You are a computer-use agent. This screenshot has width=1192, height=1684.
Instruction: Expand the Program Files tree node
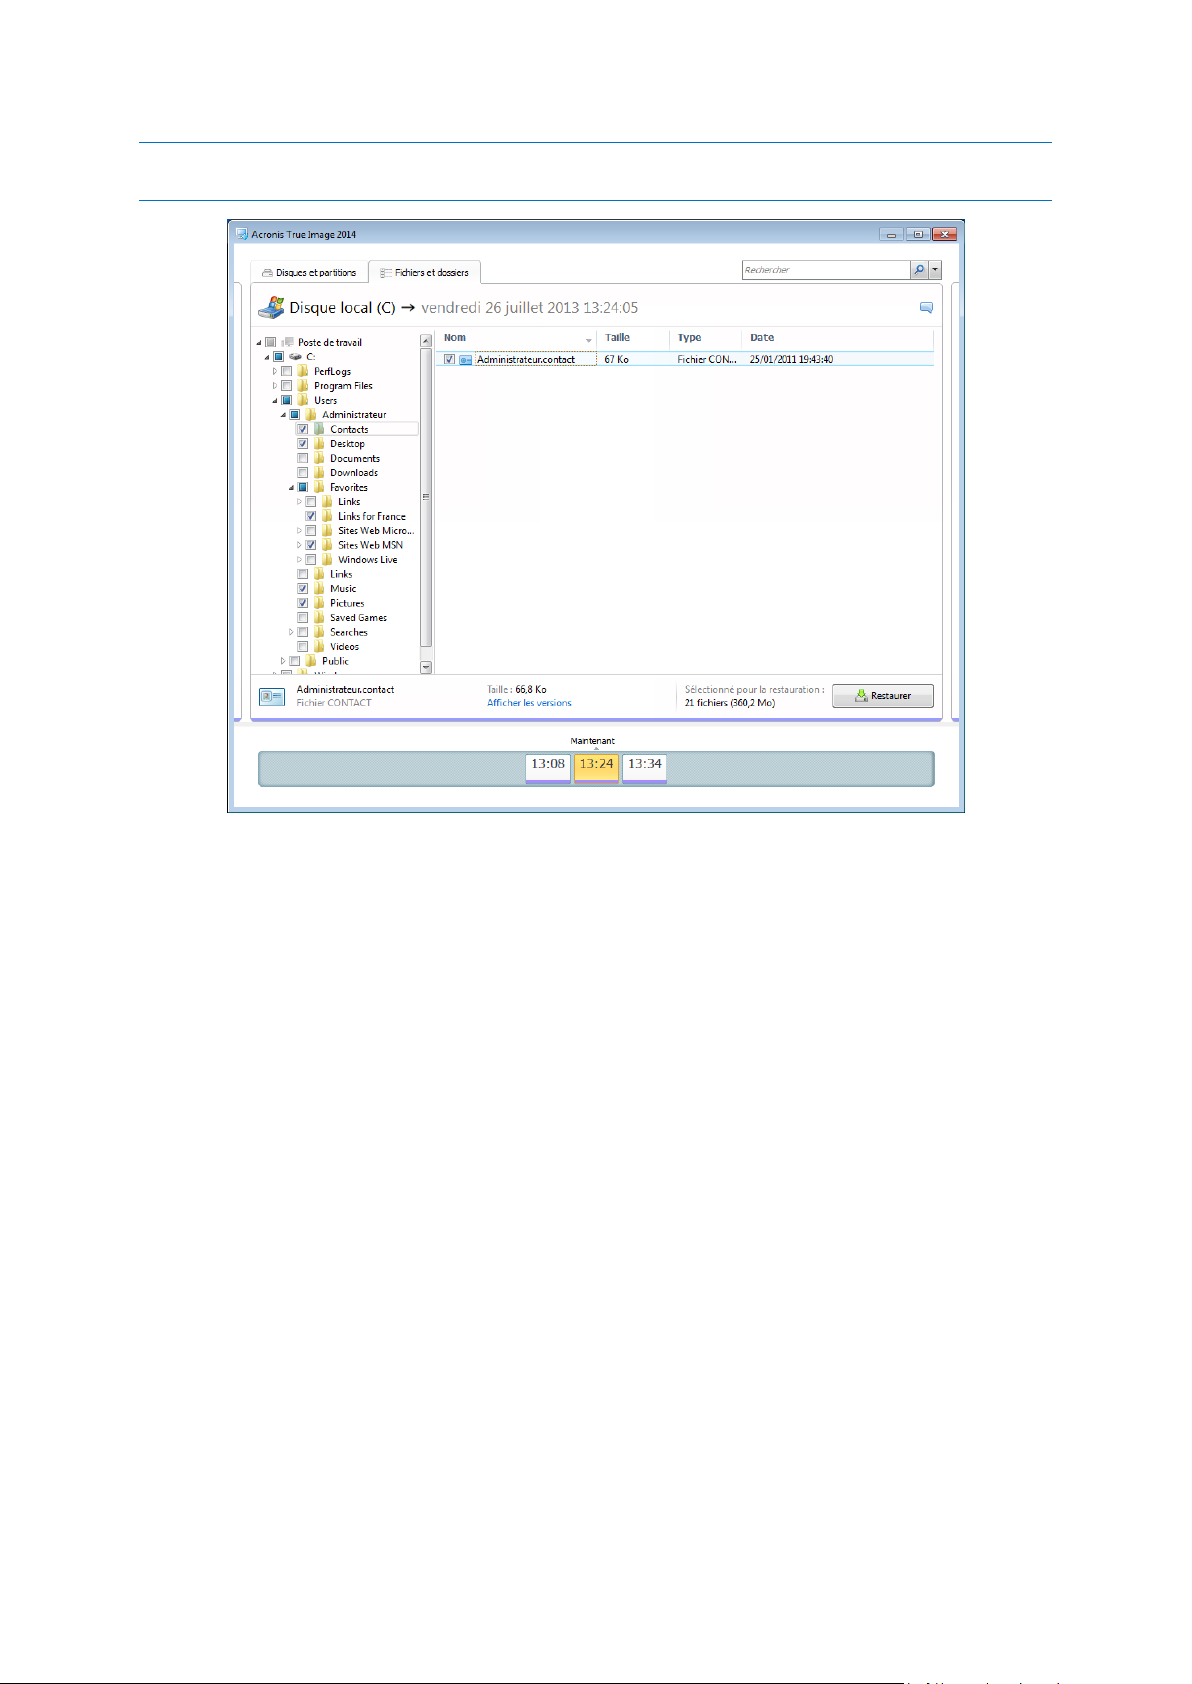coord(275,386)
